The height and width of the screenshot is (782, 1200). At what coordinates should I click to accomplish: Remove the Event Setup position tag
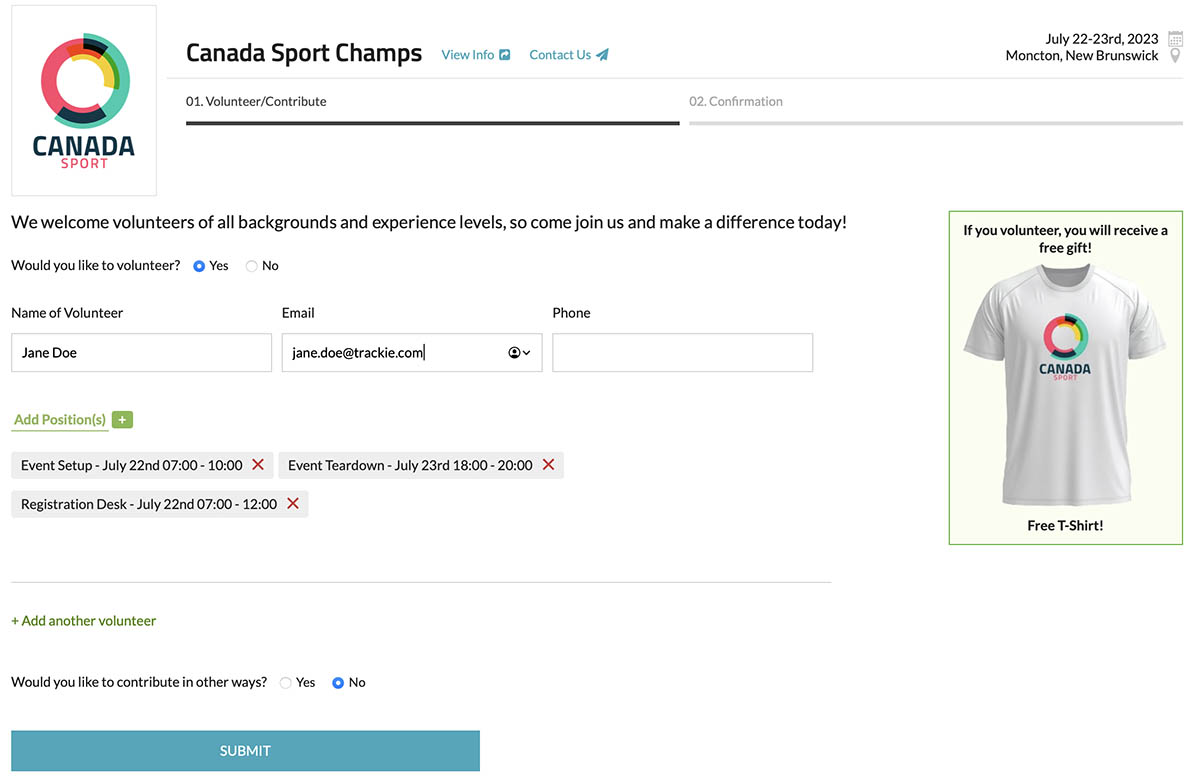(258, 465)
